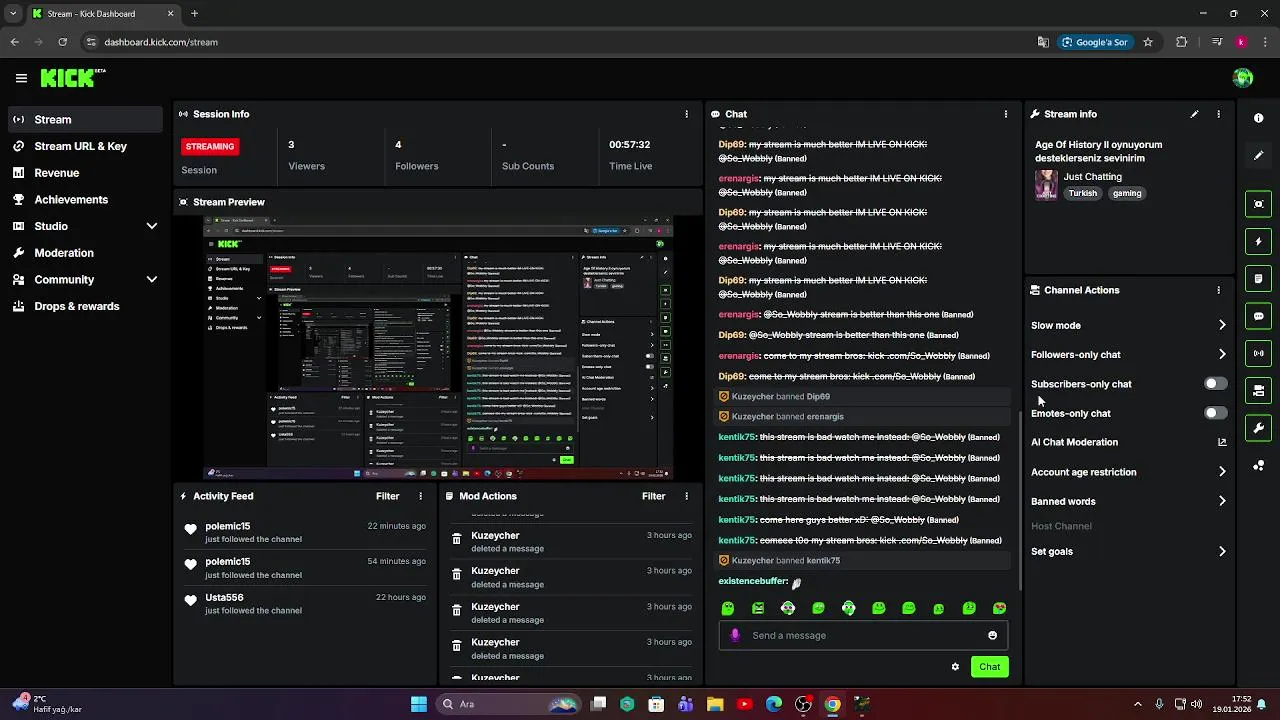Bookmark this page with star icon
This screenshot has width=1280, height=720.
click(x=1148, y=42)
